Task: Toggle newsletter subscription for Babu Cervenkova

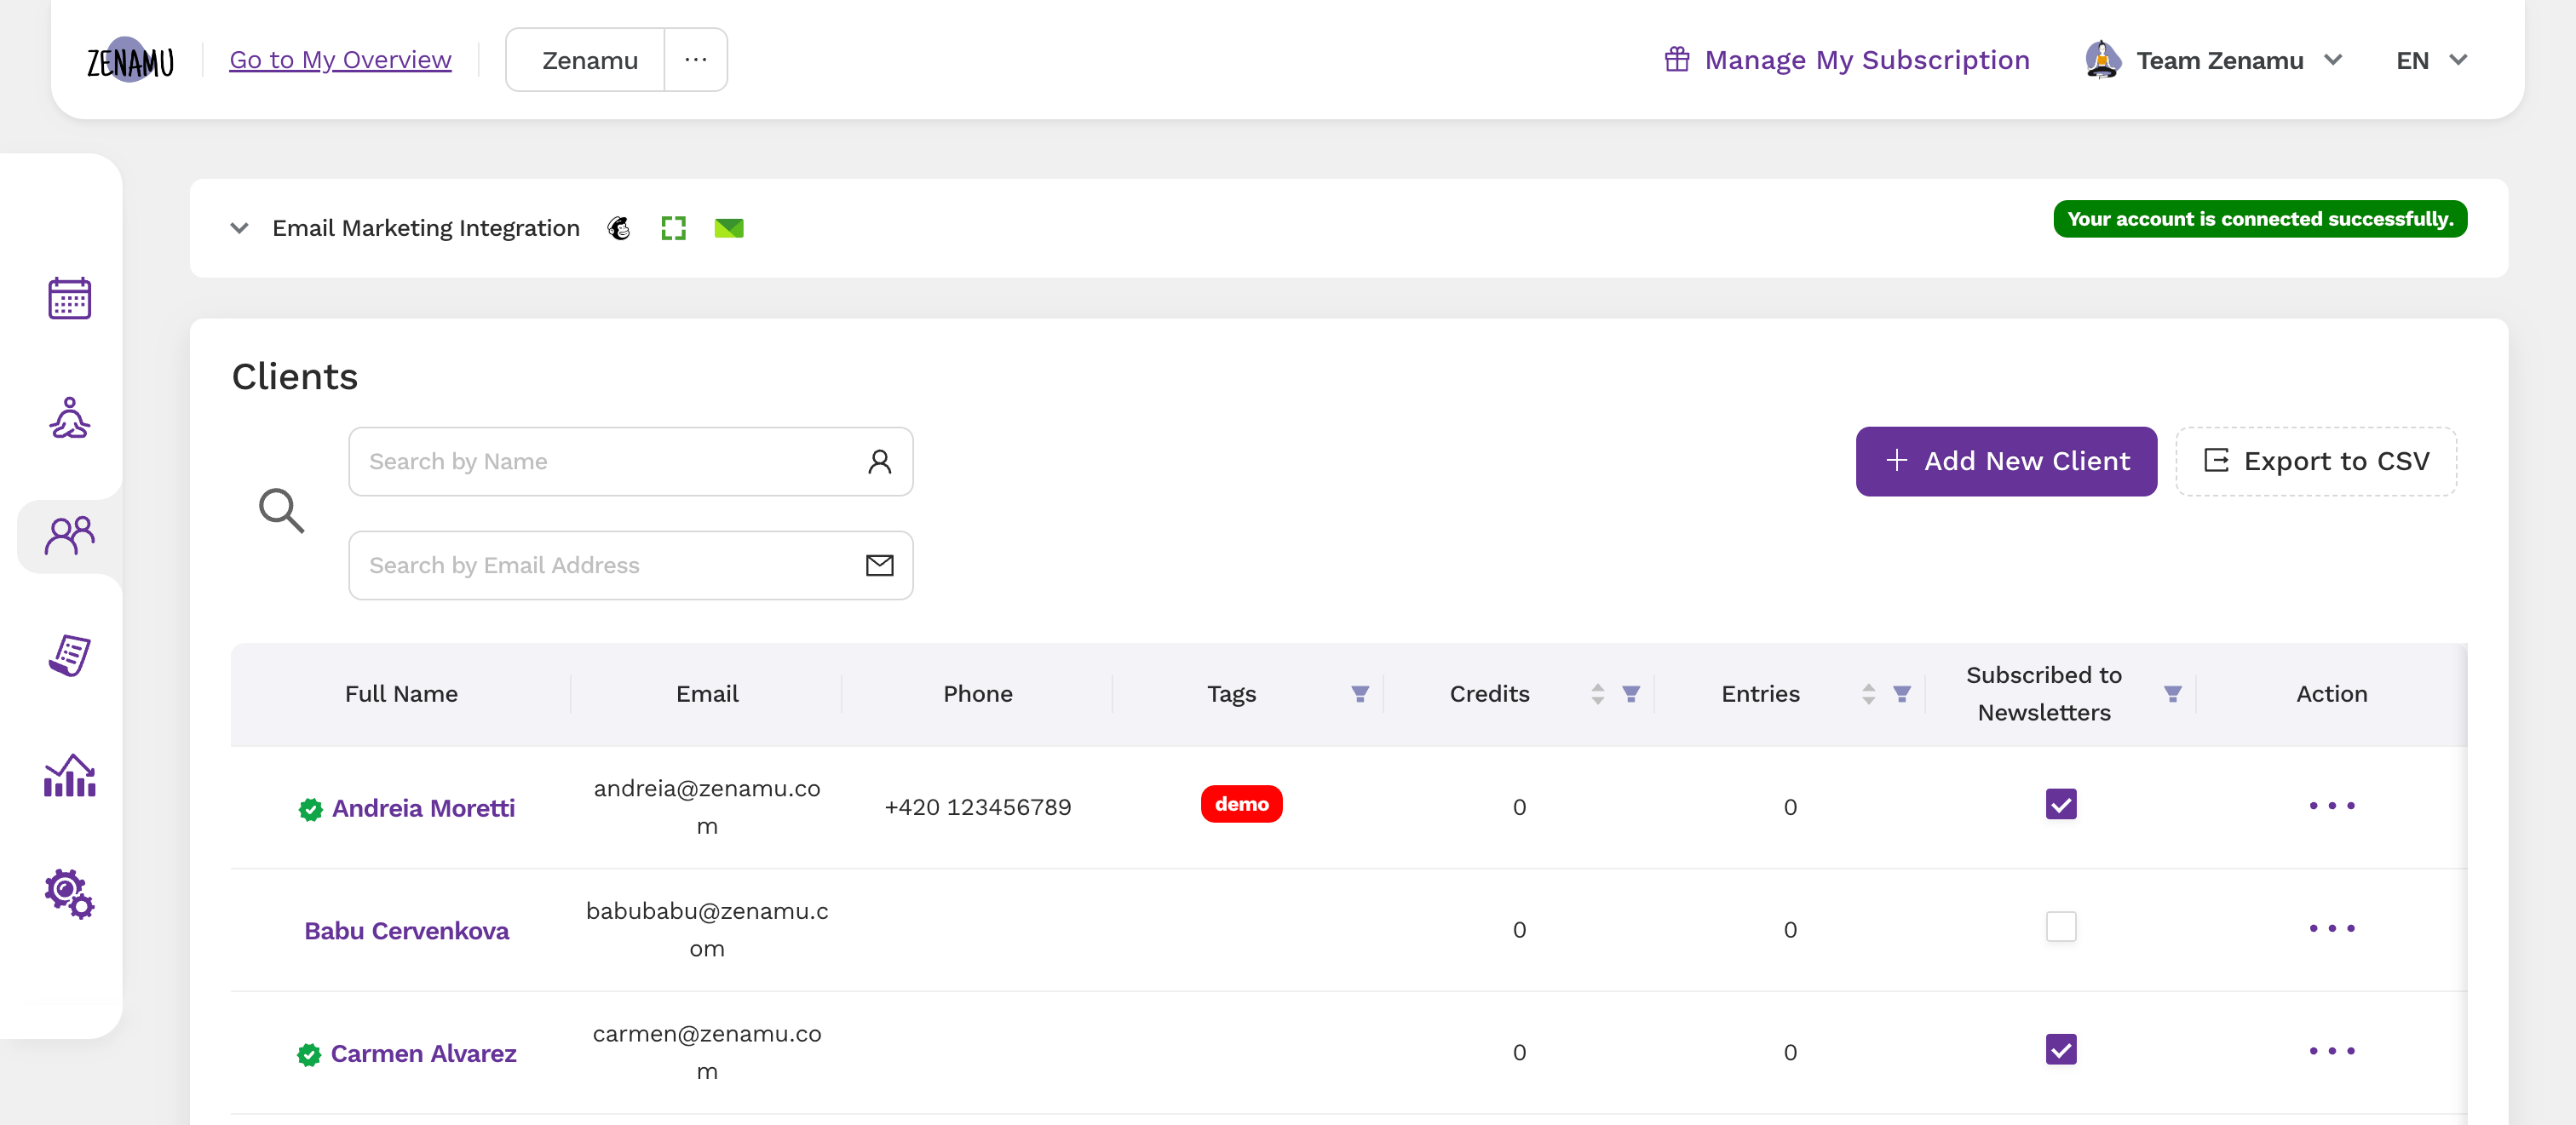Action: pyautogui.click(x=2061, y=928)
